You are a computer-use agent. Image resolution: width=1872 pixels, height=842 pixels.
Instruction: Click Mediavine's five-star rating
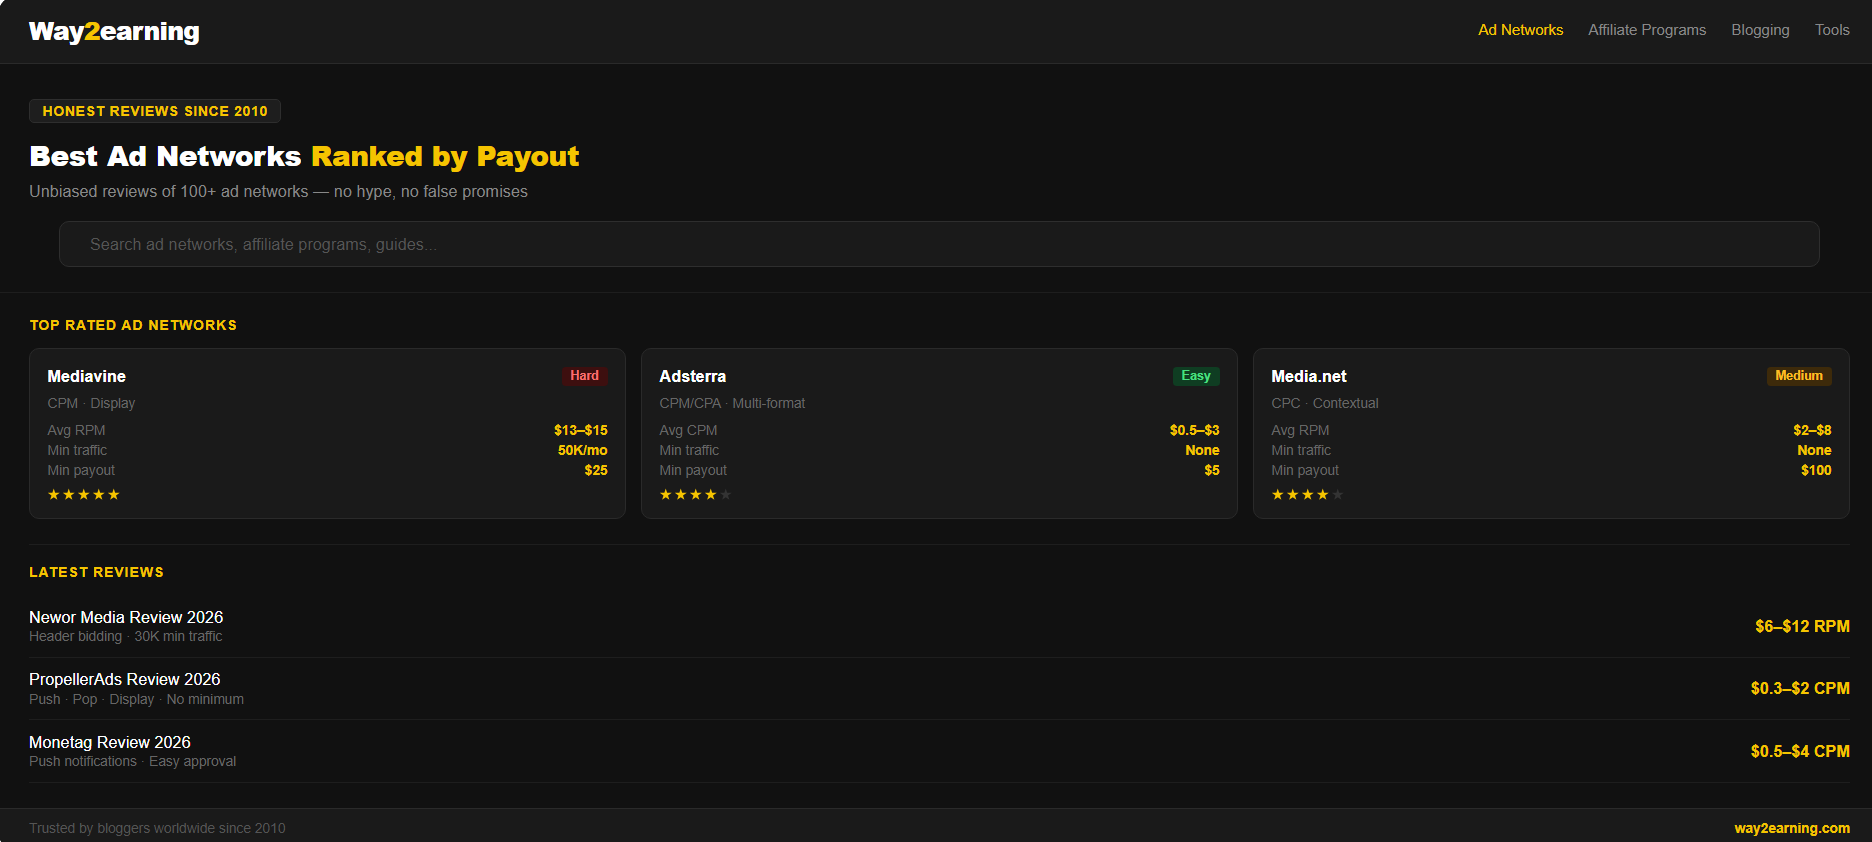click(84, 495)
